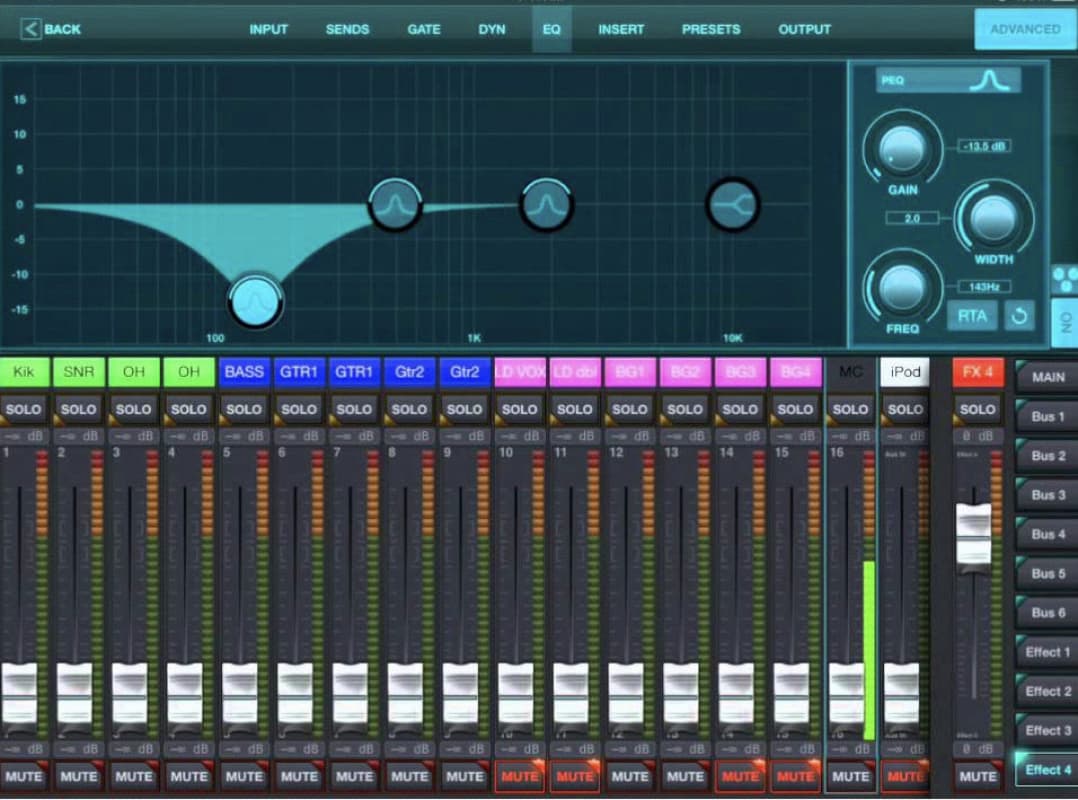1078x800 pixels.
Task: Click the GAIN knob
Action: [902, 148]
